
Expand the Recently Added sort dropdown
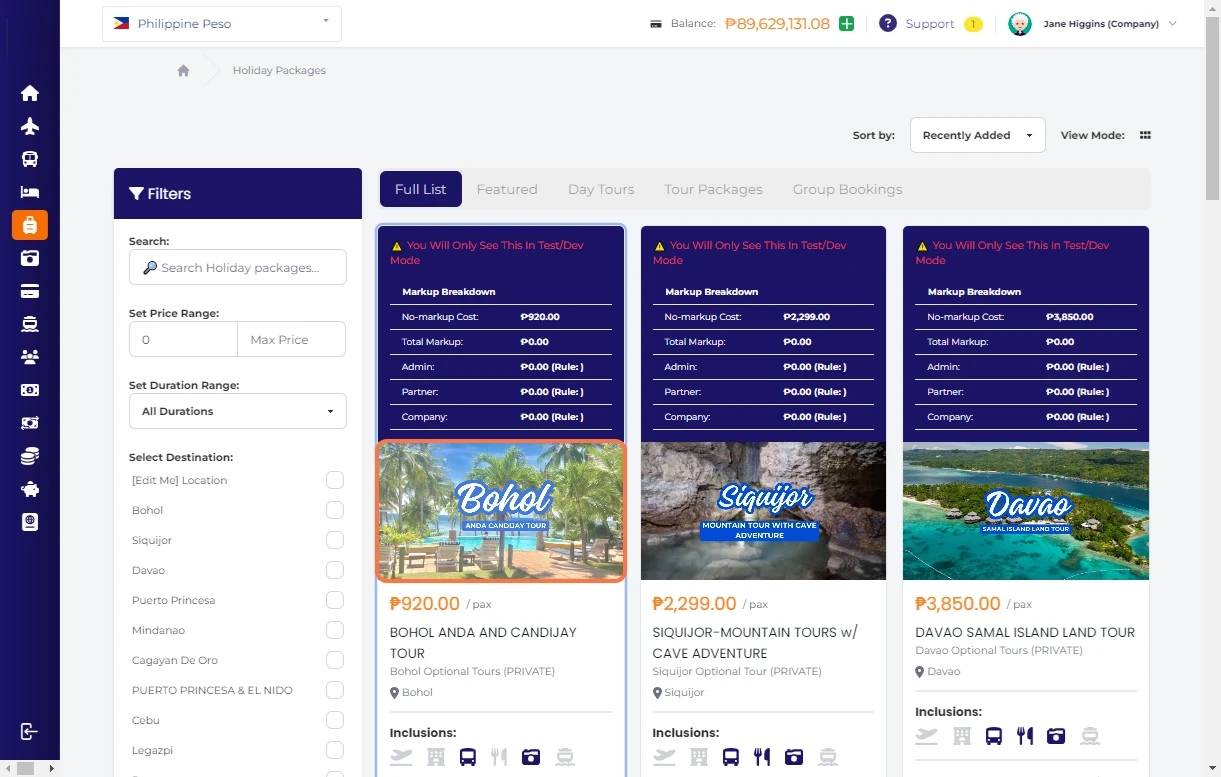976,135
